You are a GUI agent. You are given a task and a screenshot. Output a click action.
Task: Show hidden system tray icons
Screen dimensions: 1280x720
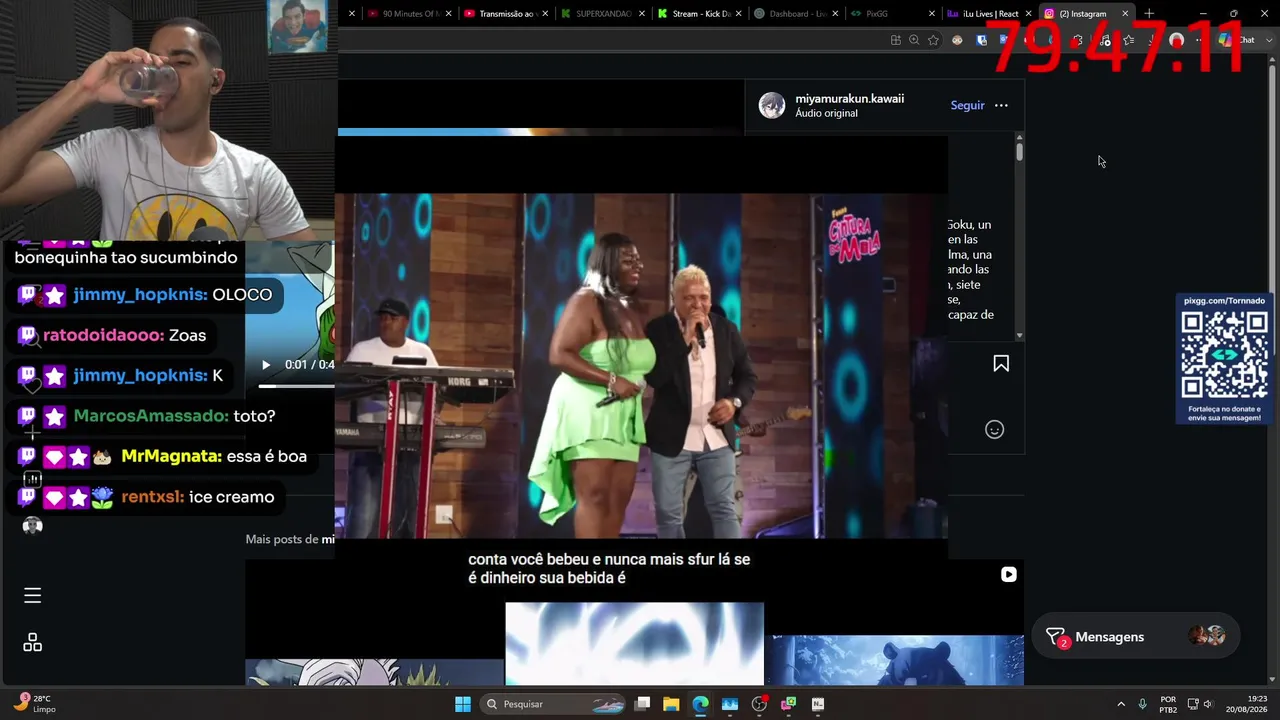click(x=1121, y=704)
